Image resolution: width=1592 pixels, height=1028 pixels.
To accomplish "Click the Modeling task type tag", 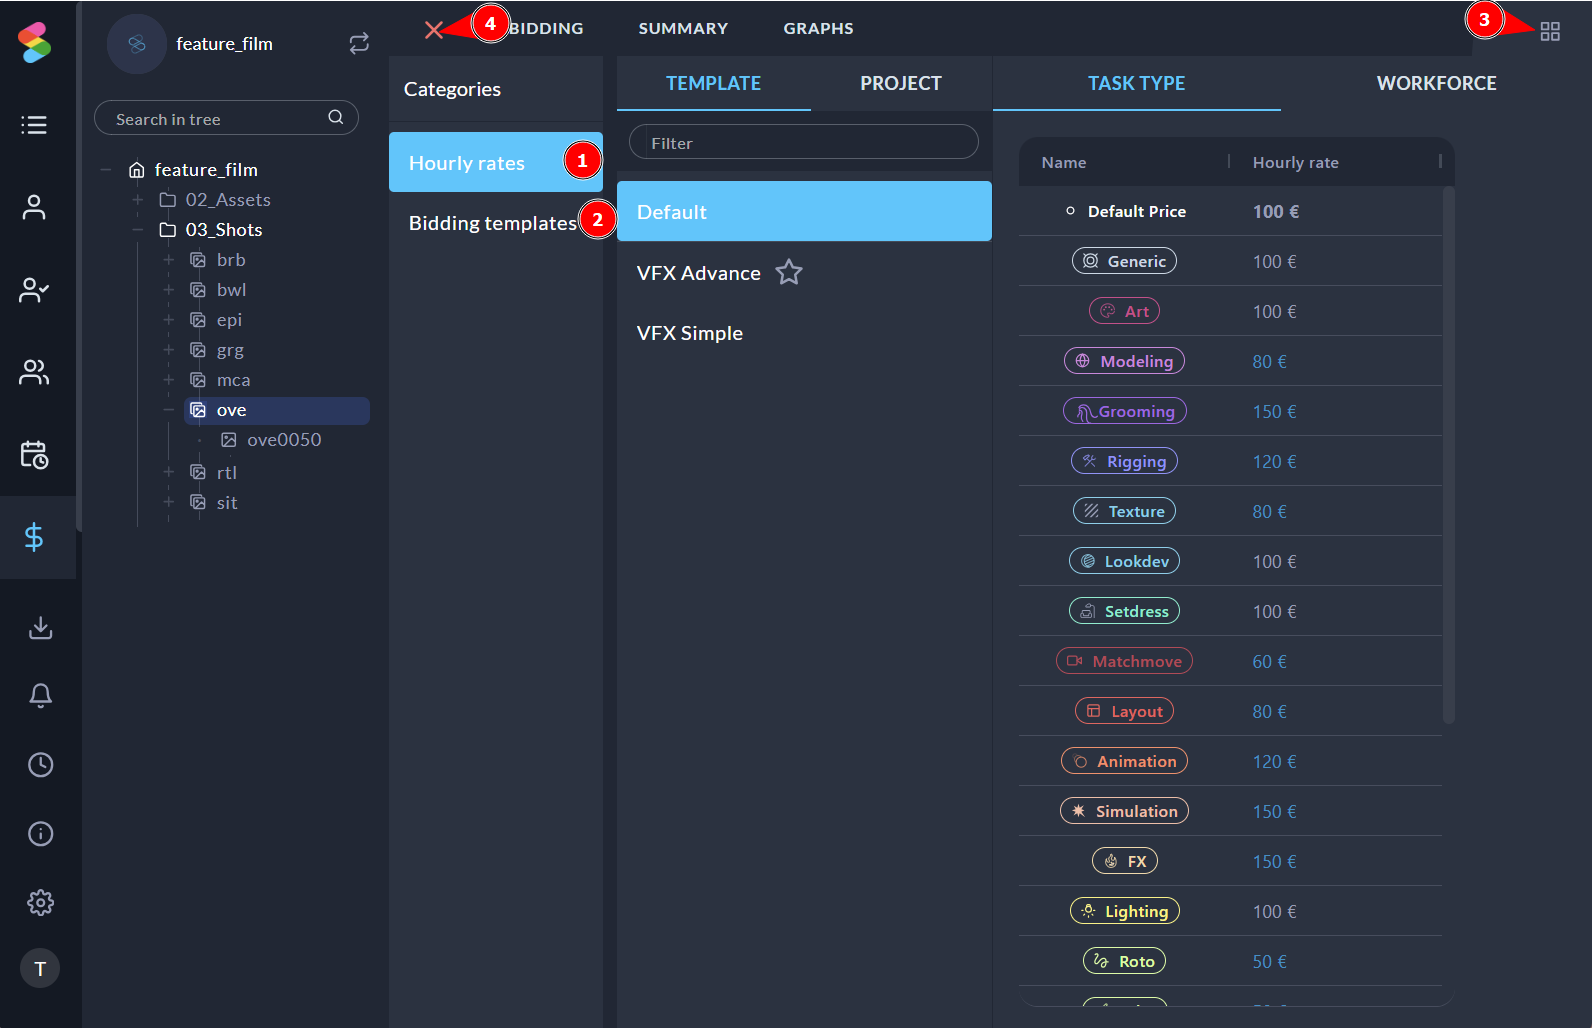I will tap(1124, 361).
